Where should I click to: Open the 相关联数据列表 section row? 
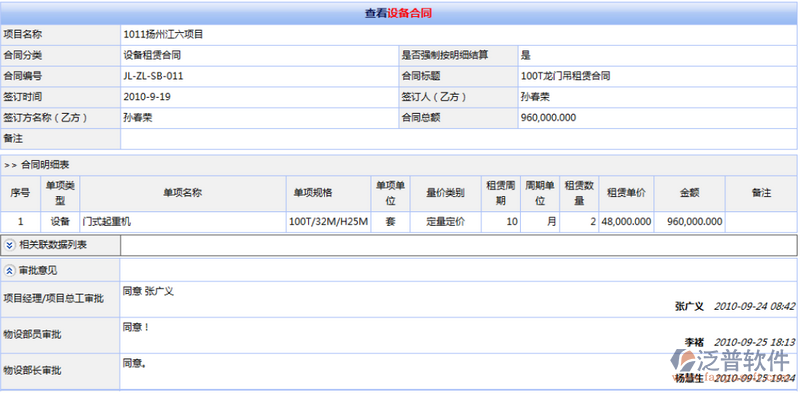click(x=399, y=245)
